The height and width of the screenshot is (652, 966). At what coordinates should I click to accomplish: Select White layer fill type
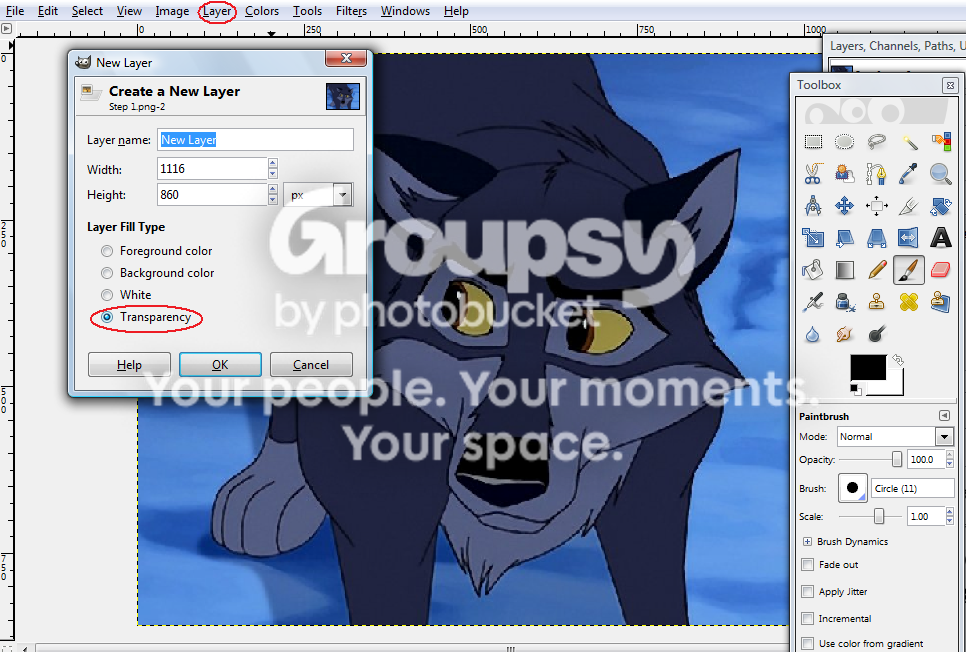click(x=107, y=295)
